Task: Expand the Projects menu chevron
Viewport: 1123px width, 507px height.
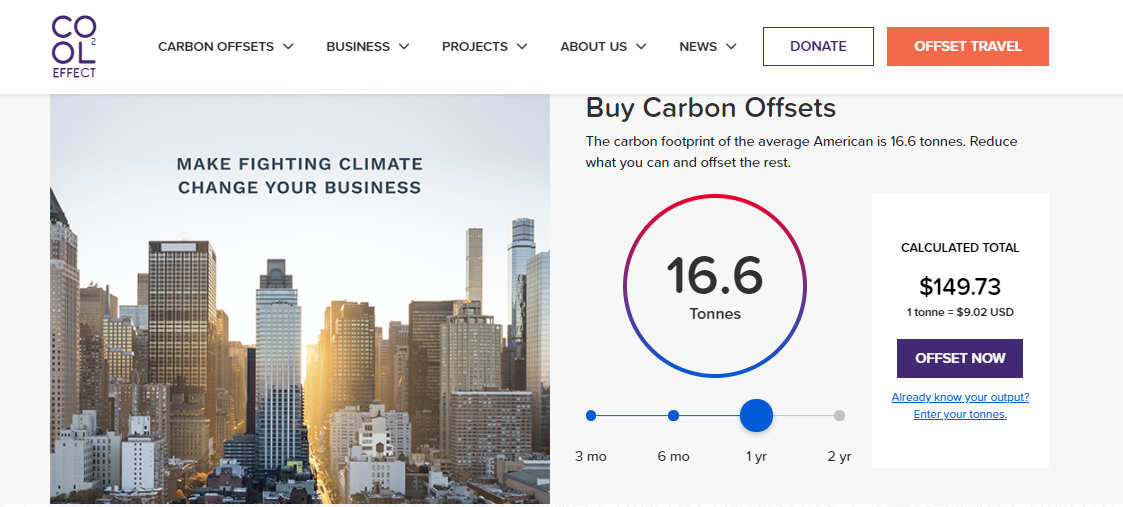Action: (x=522, y=47)
